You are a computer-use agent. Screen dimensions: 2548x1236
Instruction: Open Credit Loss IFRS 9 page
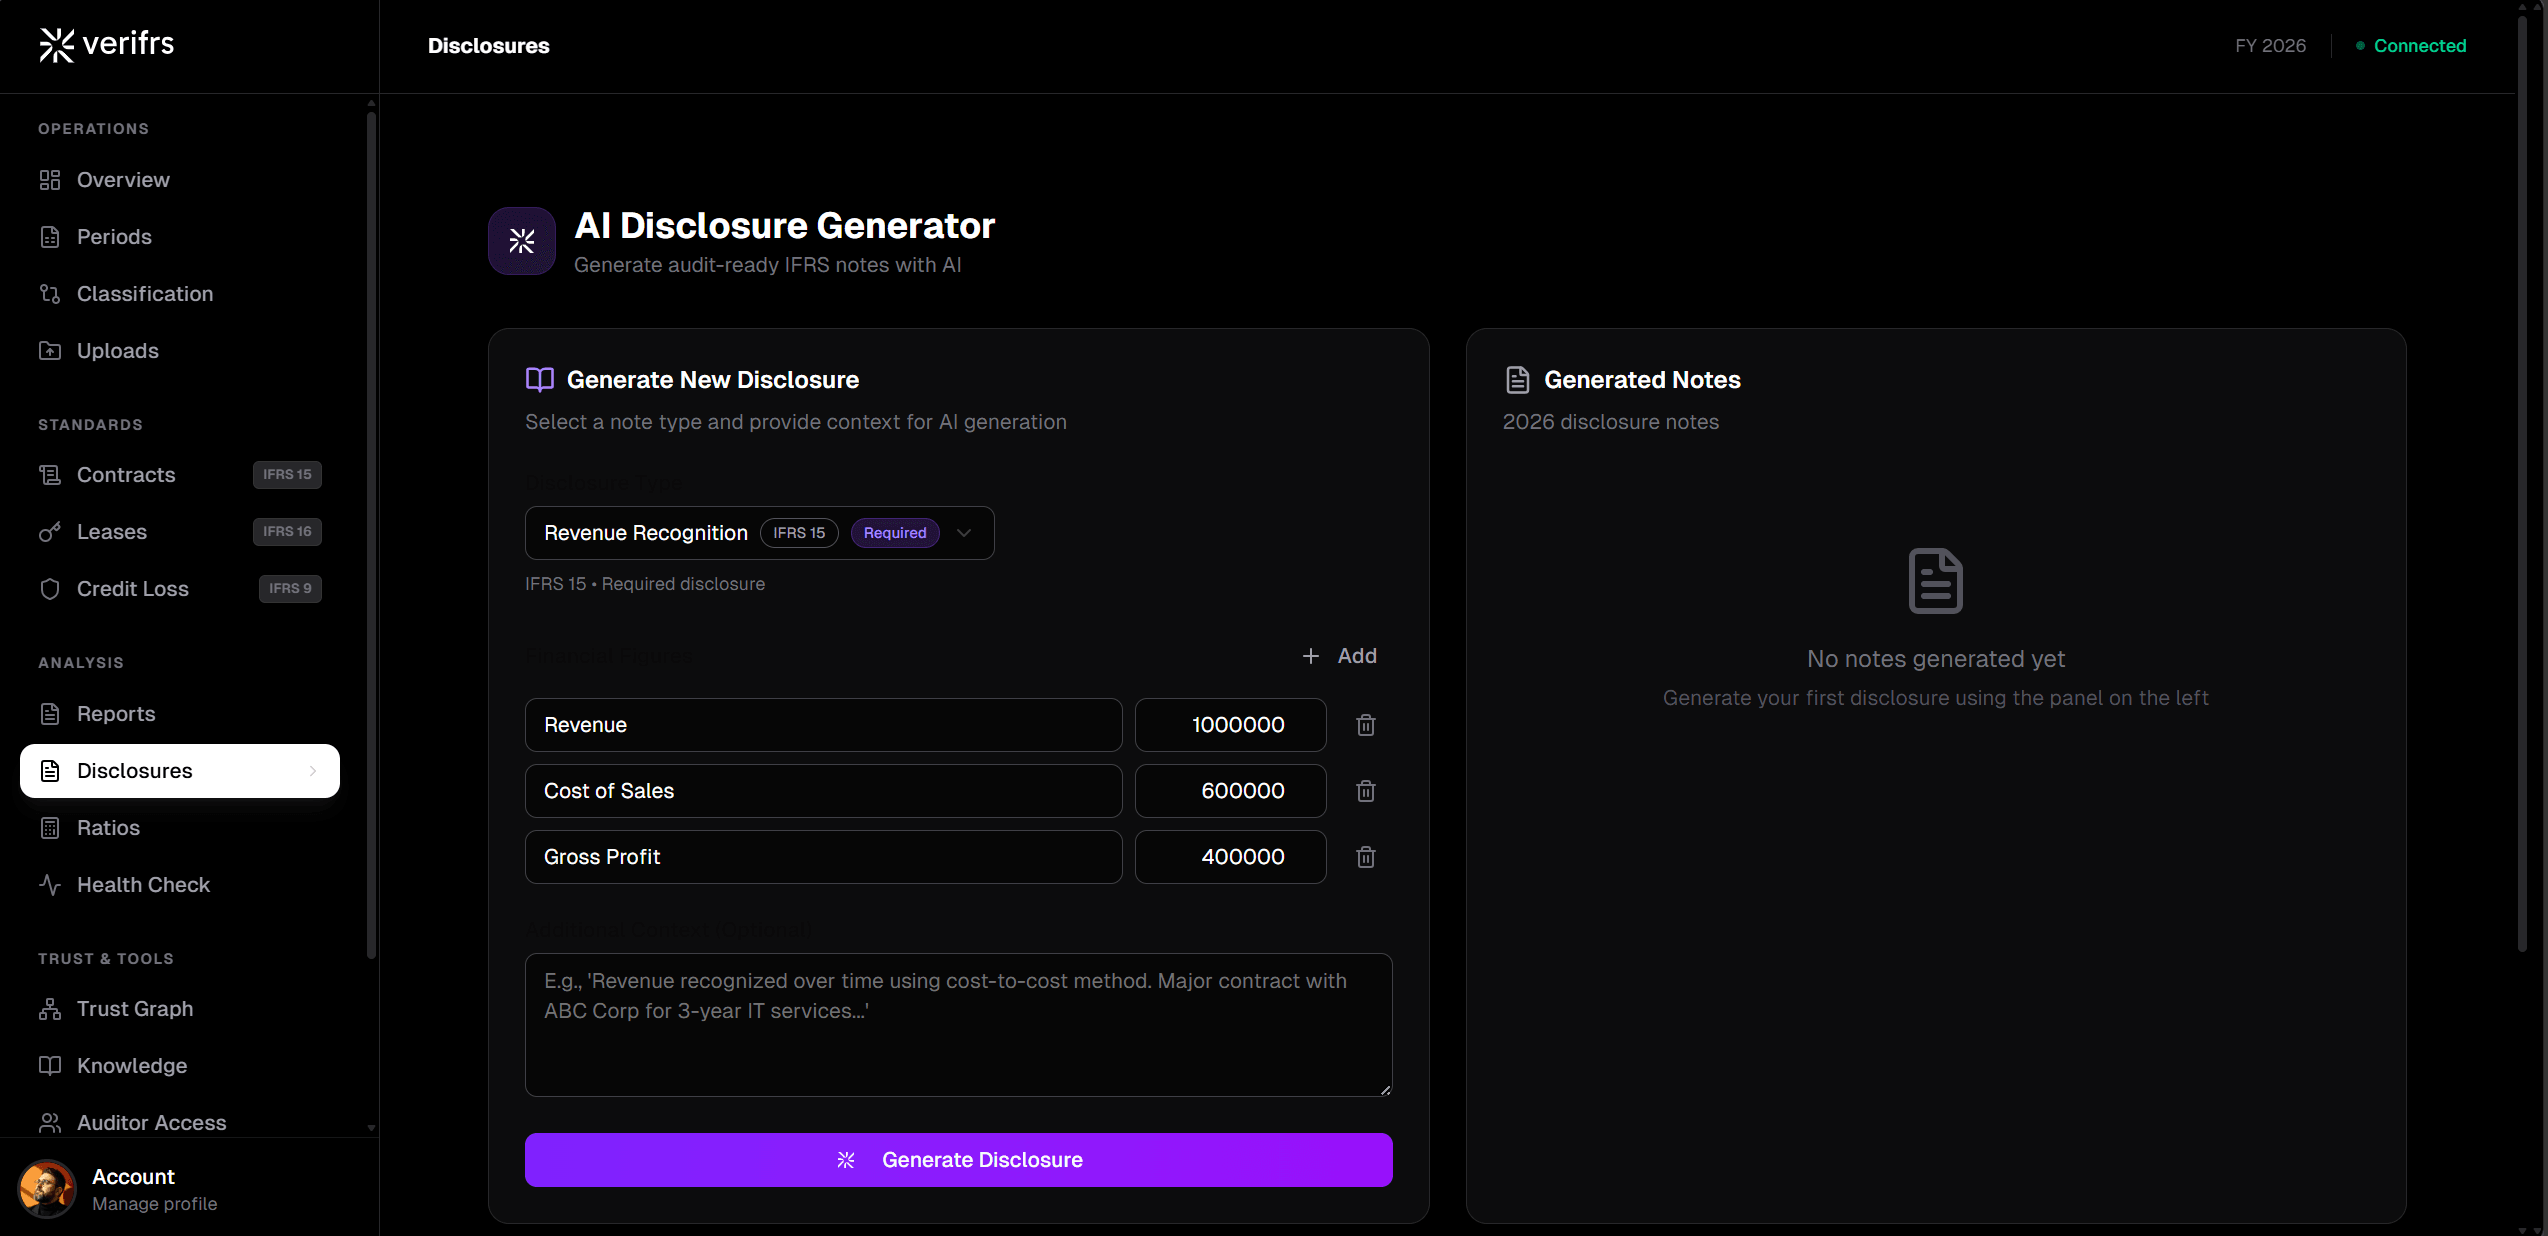pos(132,589)
